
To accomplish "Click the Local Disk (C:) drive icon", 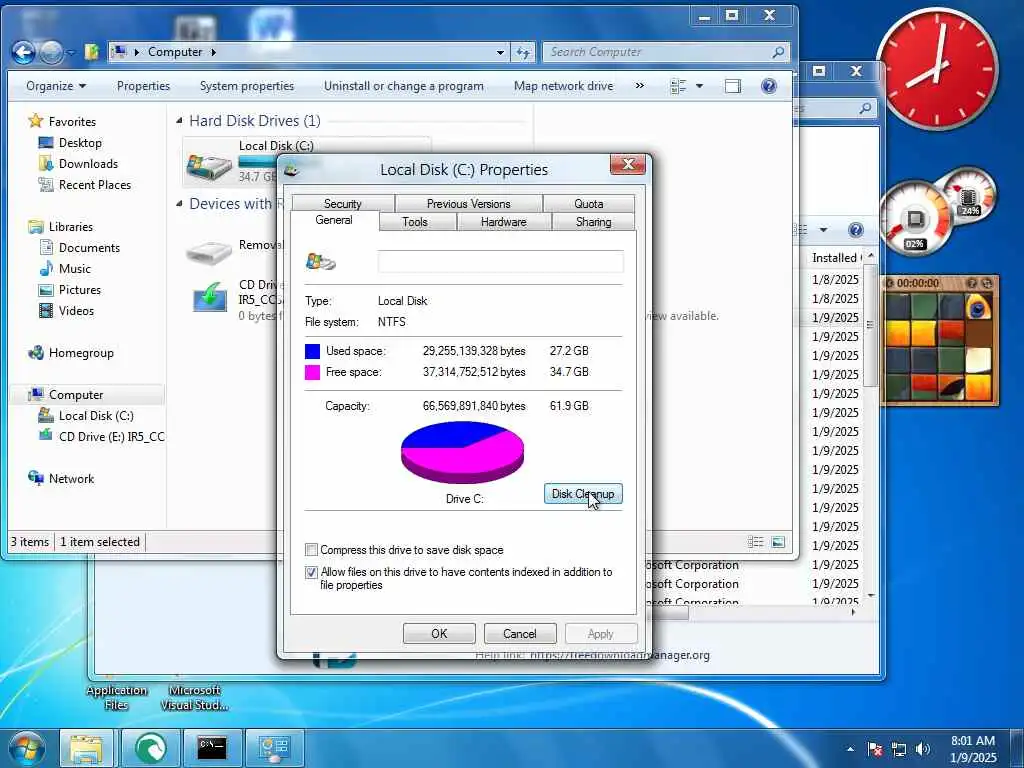I will click(x=209, y=167).
